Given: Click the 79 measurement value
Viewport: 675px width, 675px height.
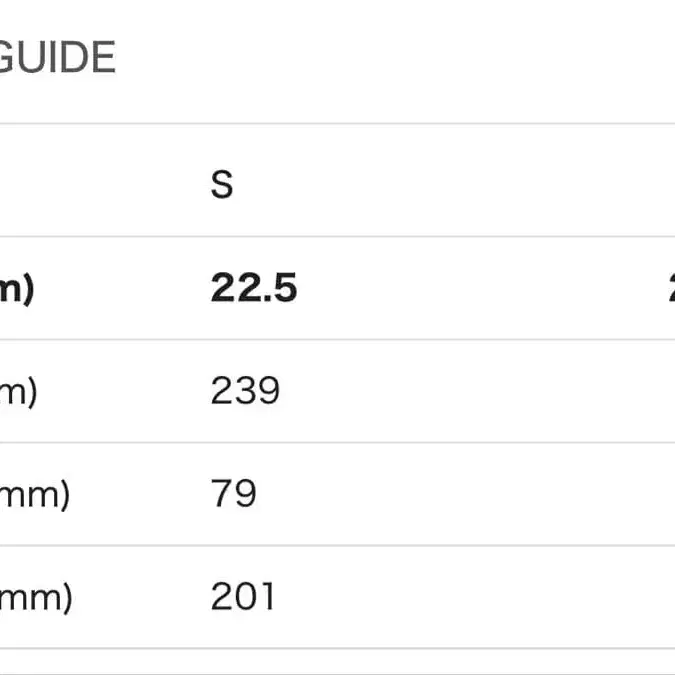Looking at the screenshot, I should (x=234, y=494).
